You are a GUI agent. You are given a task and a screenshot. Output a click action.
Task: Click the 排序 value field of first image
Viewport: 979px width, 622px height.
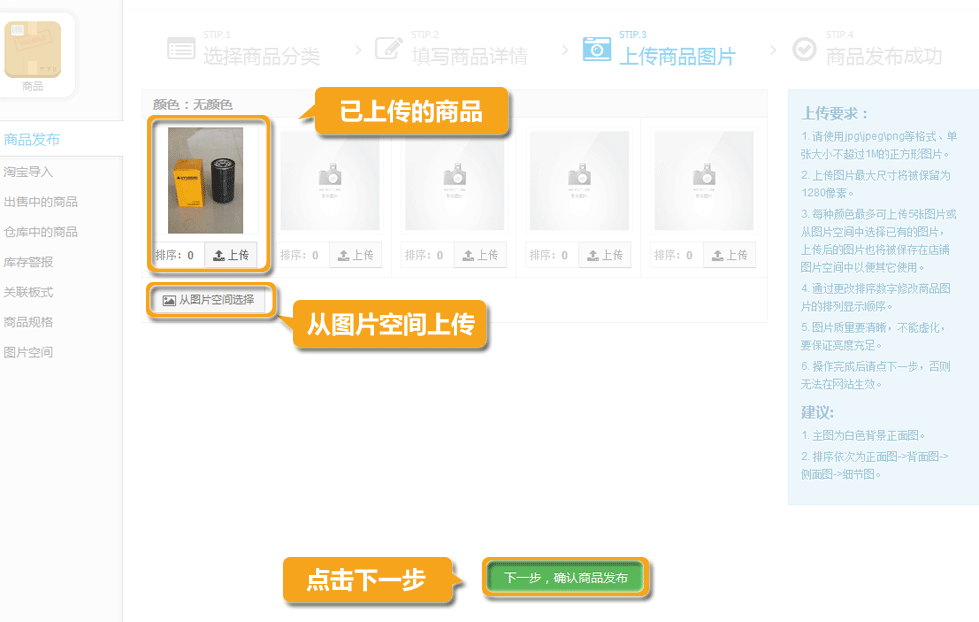pyautogui.click(x=190, y=255)
